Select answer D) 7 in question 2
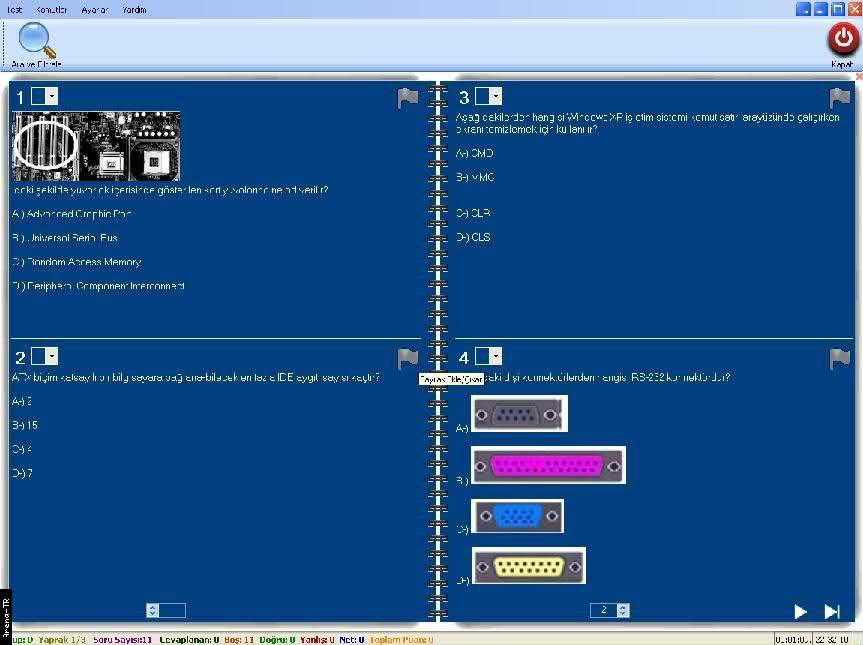Viewport: 863px width, 645px height. (23, 473)
